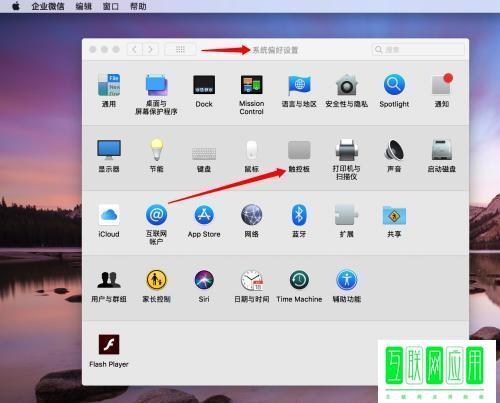The image size is (500, 403).
Task: Open the 窗口 menu
Action: pyautogui.click(x=111, y=6)
